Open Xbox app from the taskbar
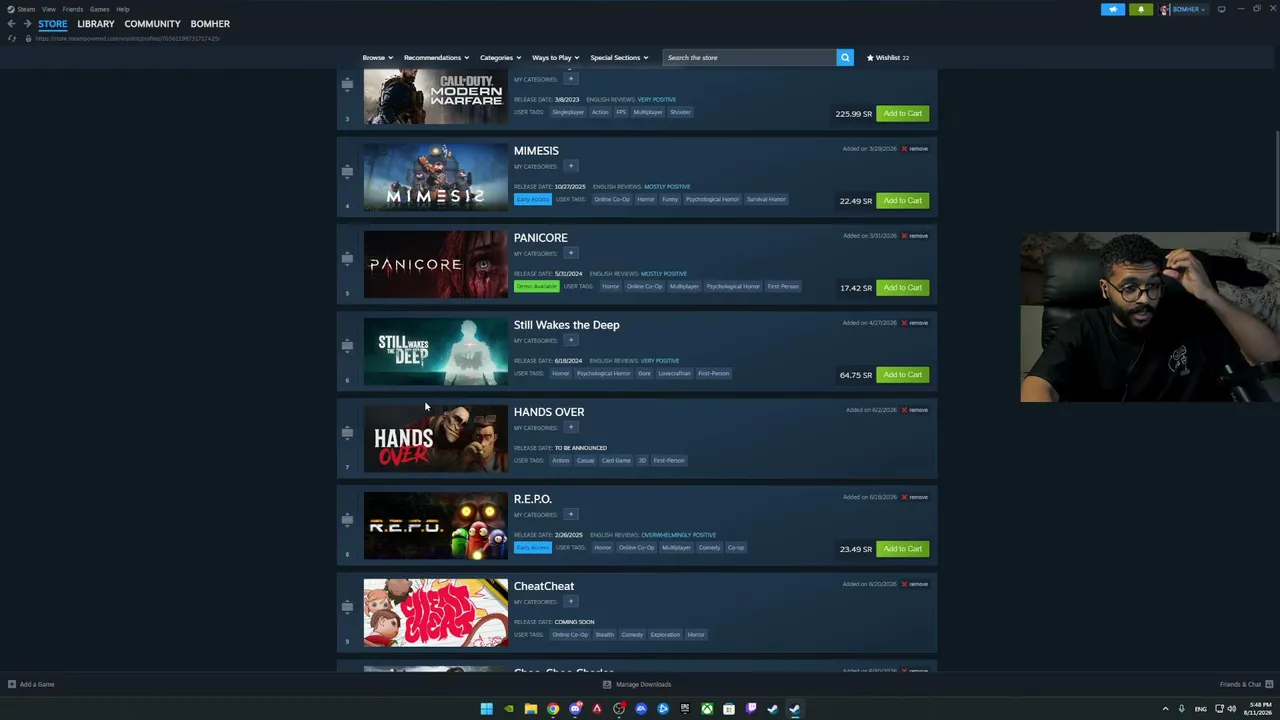This screenshot has width=1280, height=720. (707, 709)
